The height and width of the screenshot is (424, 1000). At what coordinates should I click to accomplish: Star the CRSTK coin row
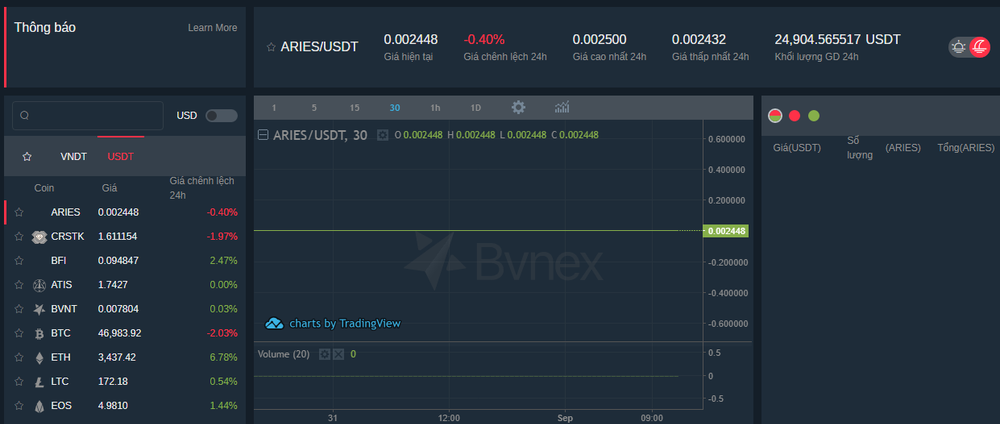pos(19,237)
